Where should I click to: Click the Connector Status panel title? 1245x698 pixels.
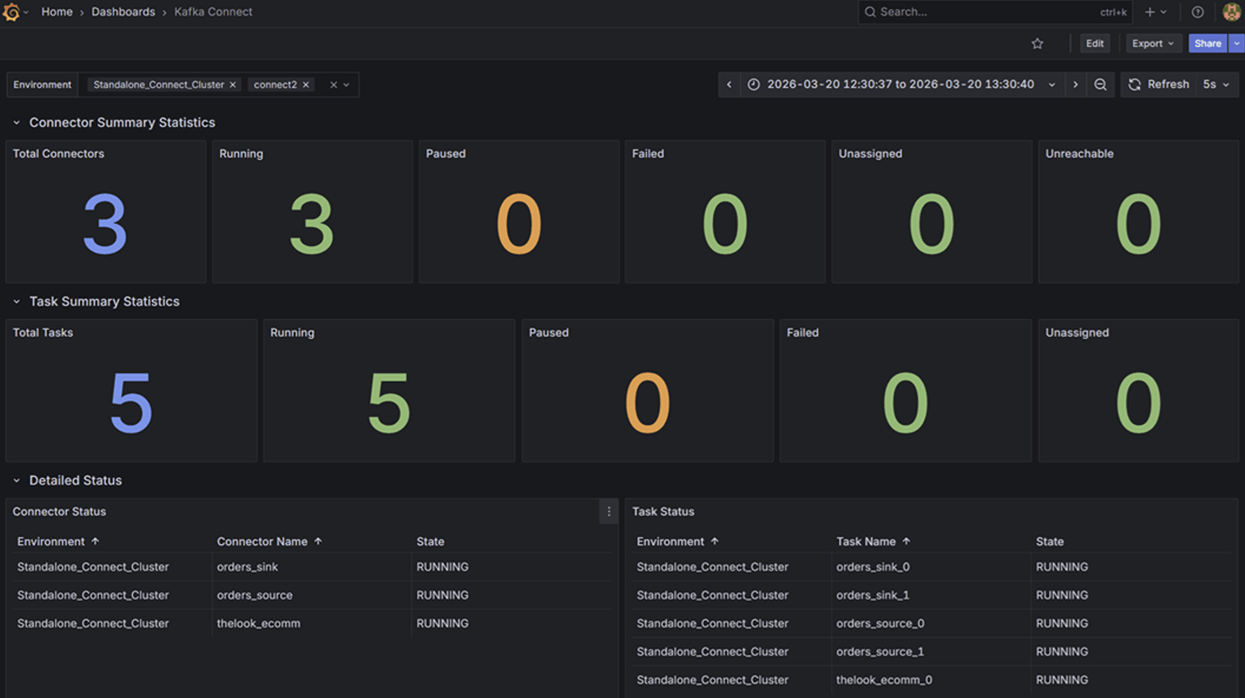click(59, 512)
